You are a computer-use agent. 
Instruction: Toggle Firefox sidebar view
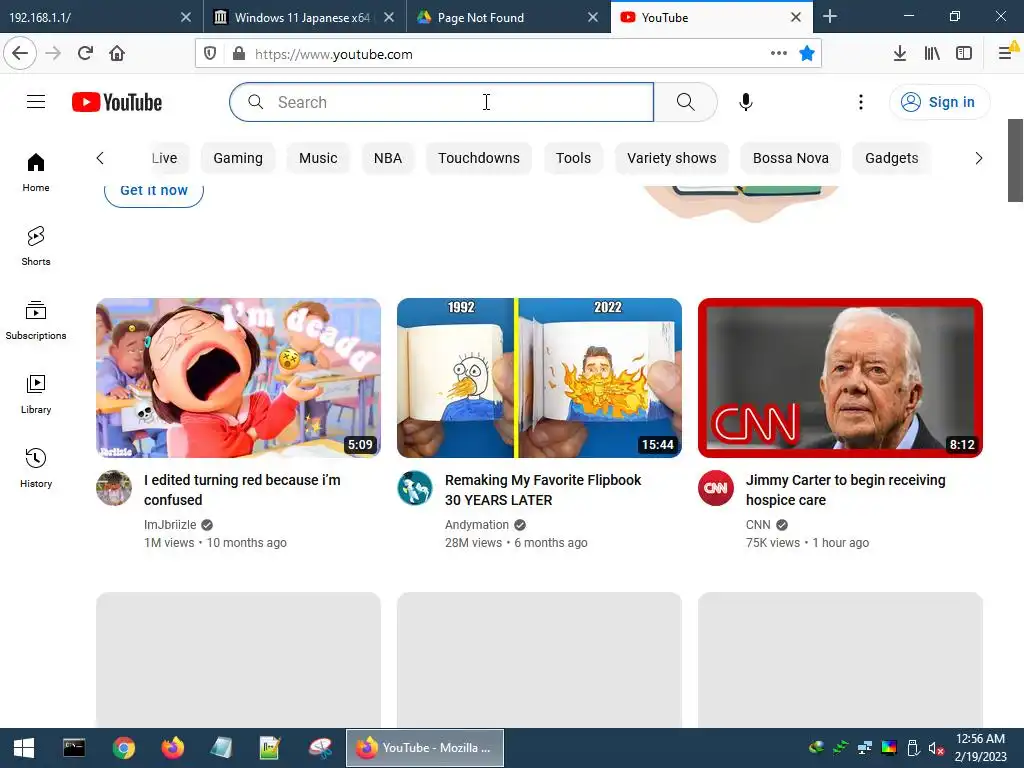click(964, 54)
